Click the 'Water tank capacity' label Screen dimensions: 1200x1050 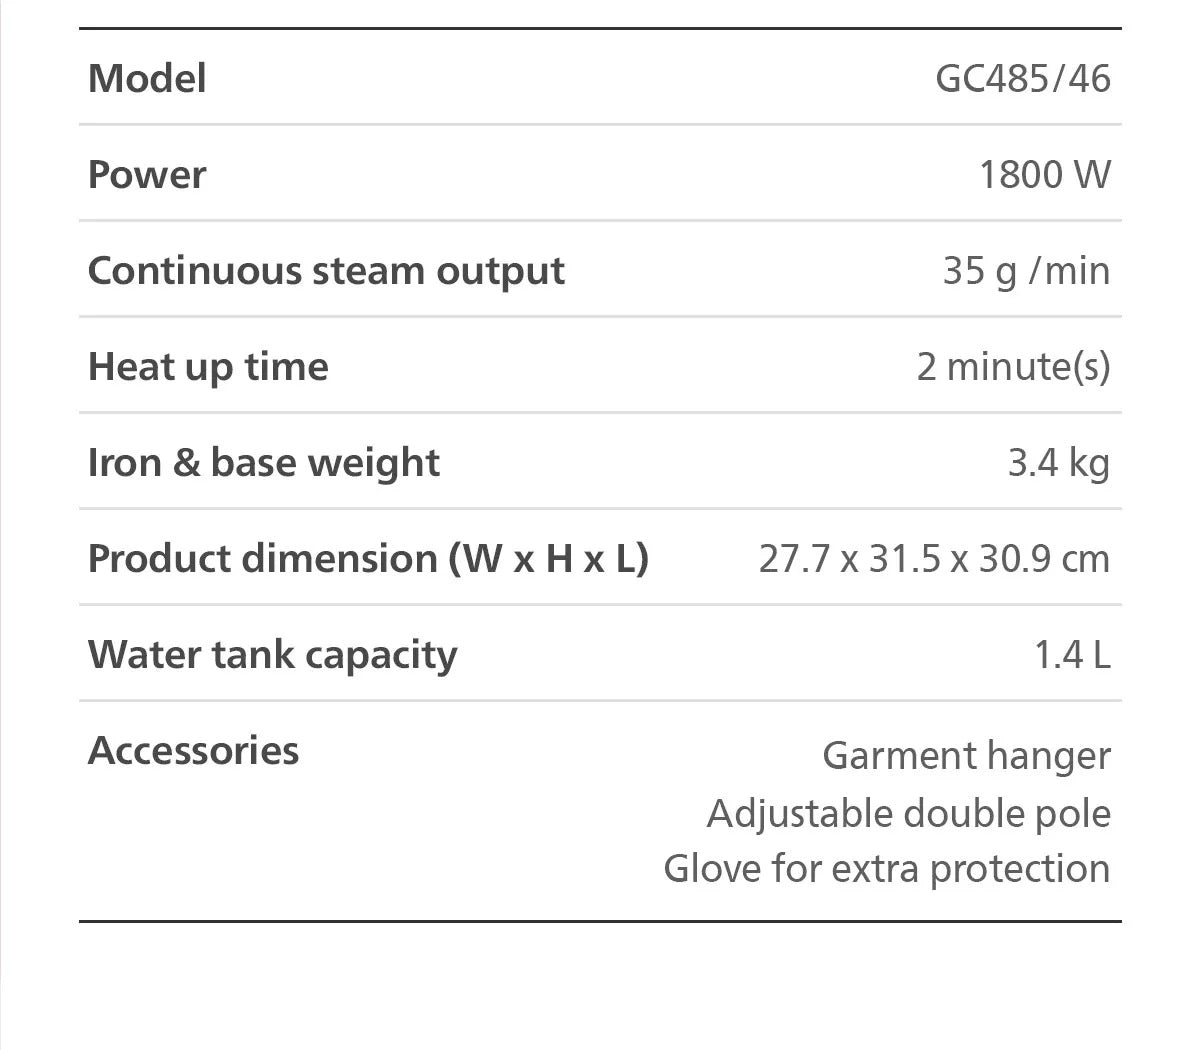(272, 654)
